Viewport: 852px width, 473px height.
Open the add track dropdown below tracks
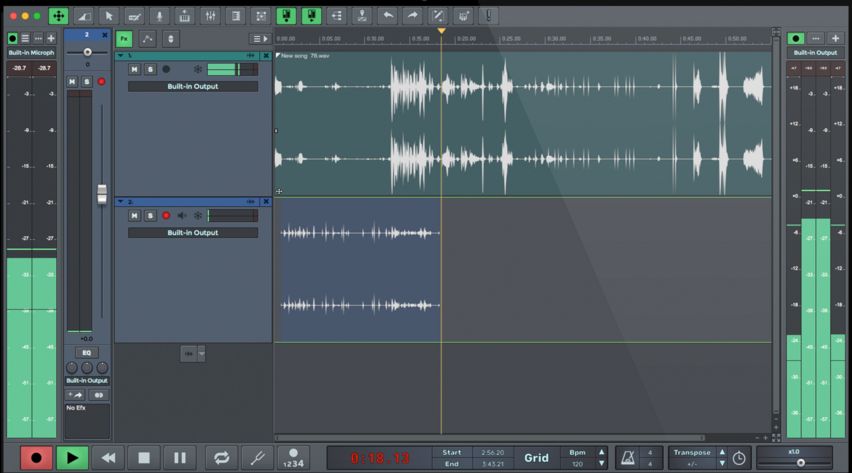coord(202,354)
